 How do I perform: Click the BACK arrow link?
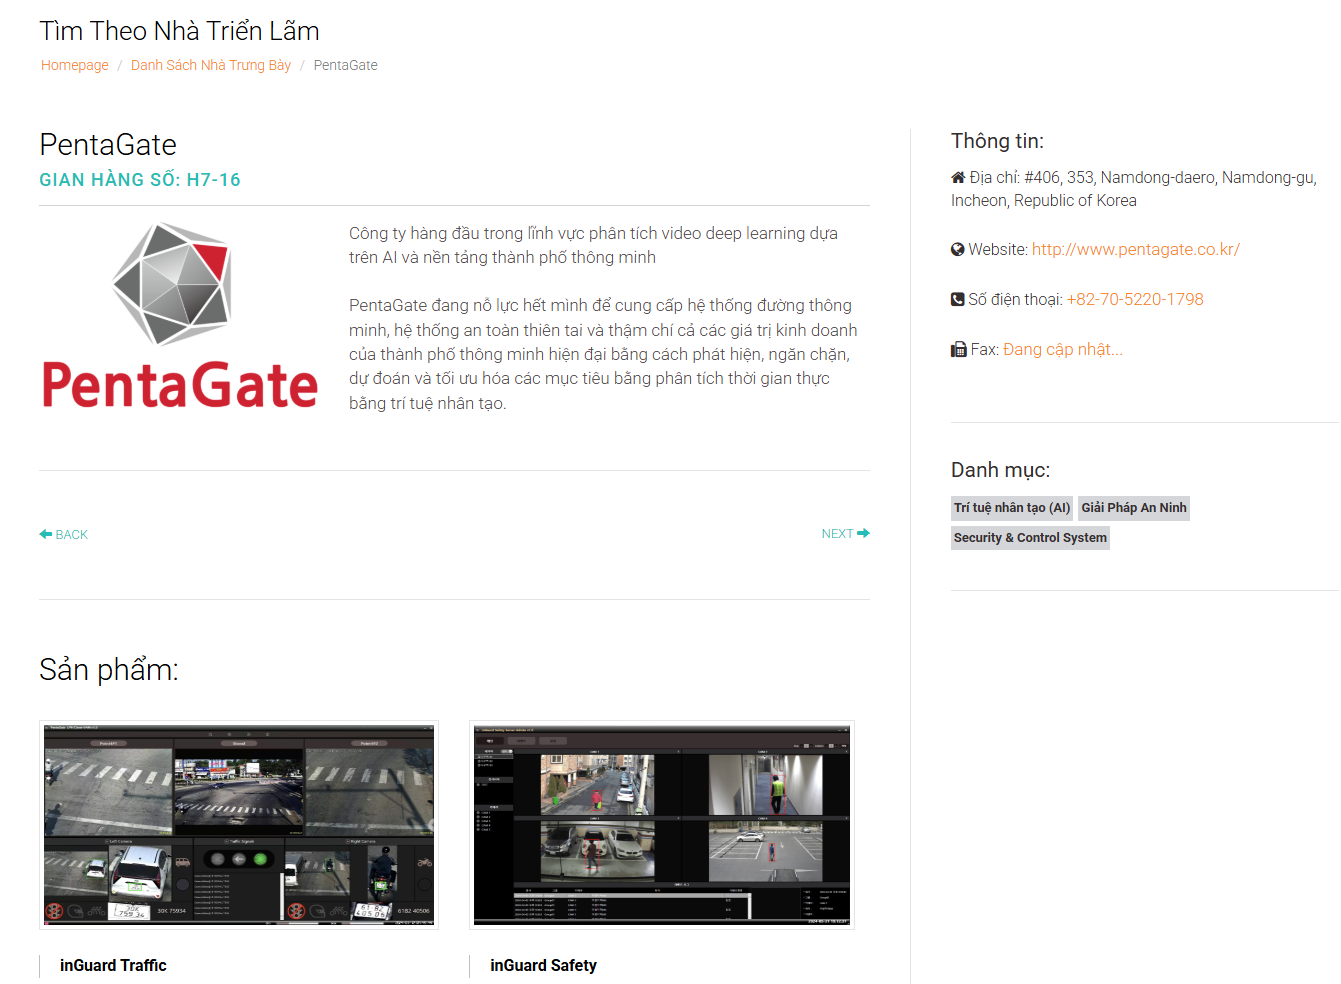click(x=64, y=534)
